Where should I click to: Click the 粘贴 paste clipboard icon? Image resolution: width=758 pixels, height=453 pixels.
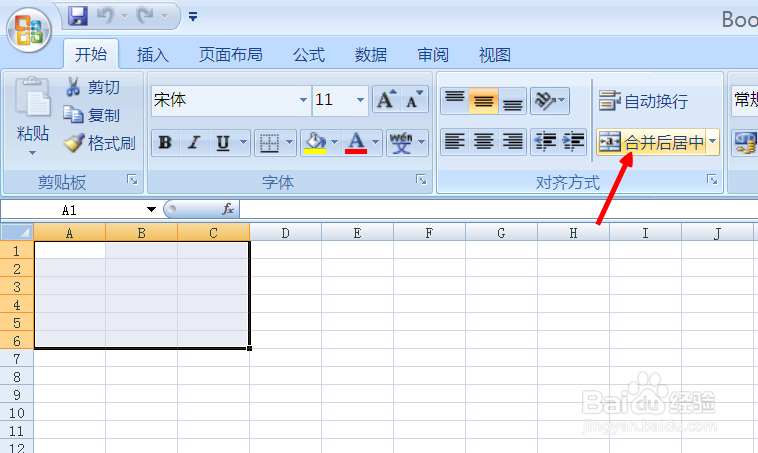[32, 97]
